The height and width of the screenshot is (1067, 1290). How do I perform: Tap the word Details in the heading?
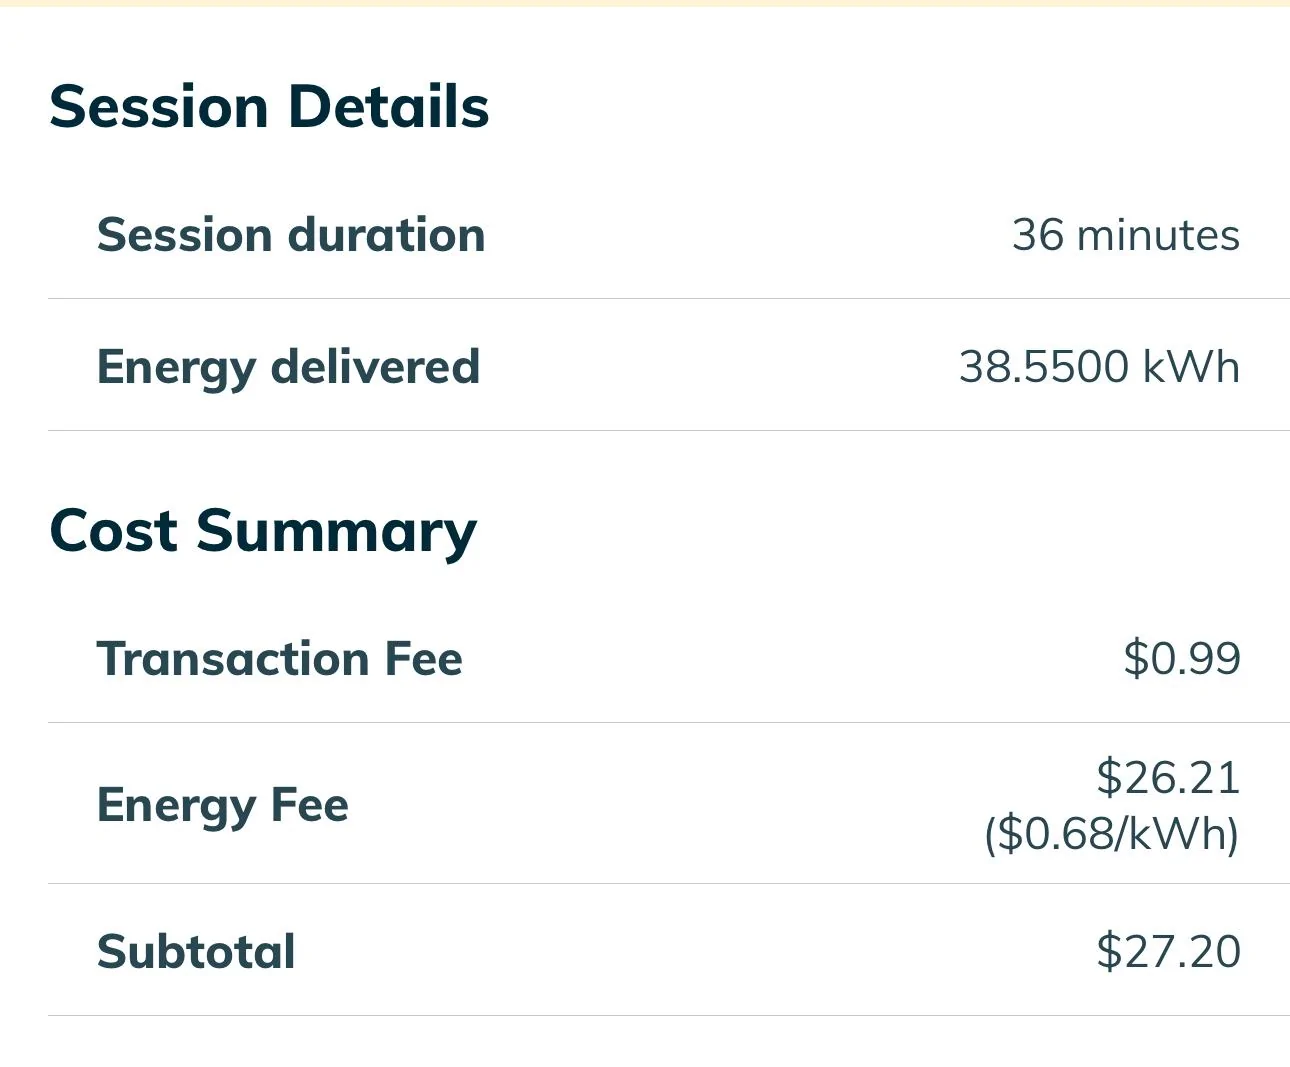(389, 107)
